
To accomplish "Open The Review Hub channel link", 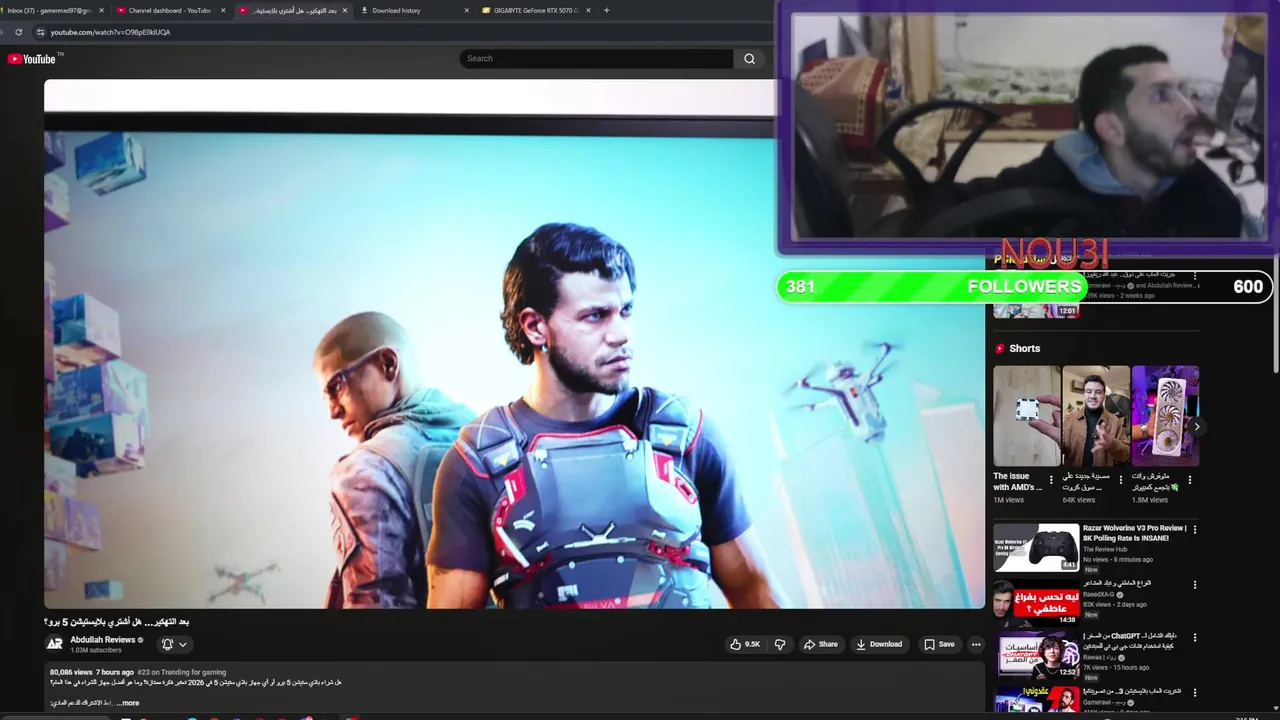I will [x=1105, y=549].
